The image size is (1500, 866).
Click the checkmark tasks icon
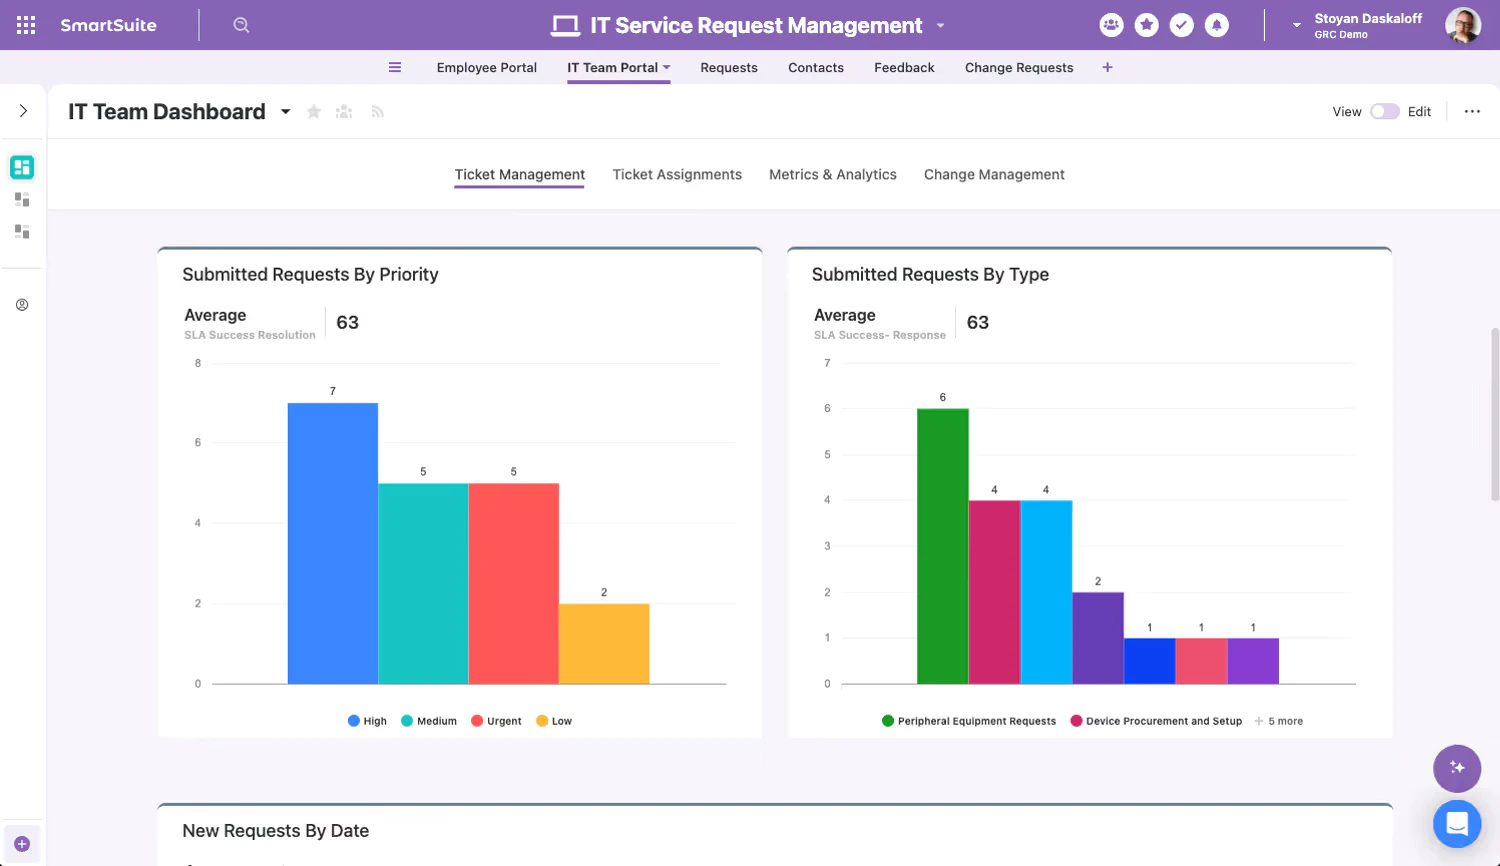point(1182,25)
